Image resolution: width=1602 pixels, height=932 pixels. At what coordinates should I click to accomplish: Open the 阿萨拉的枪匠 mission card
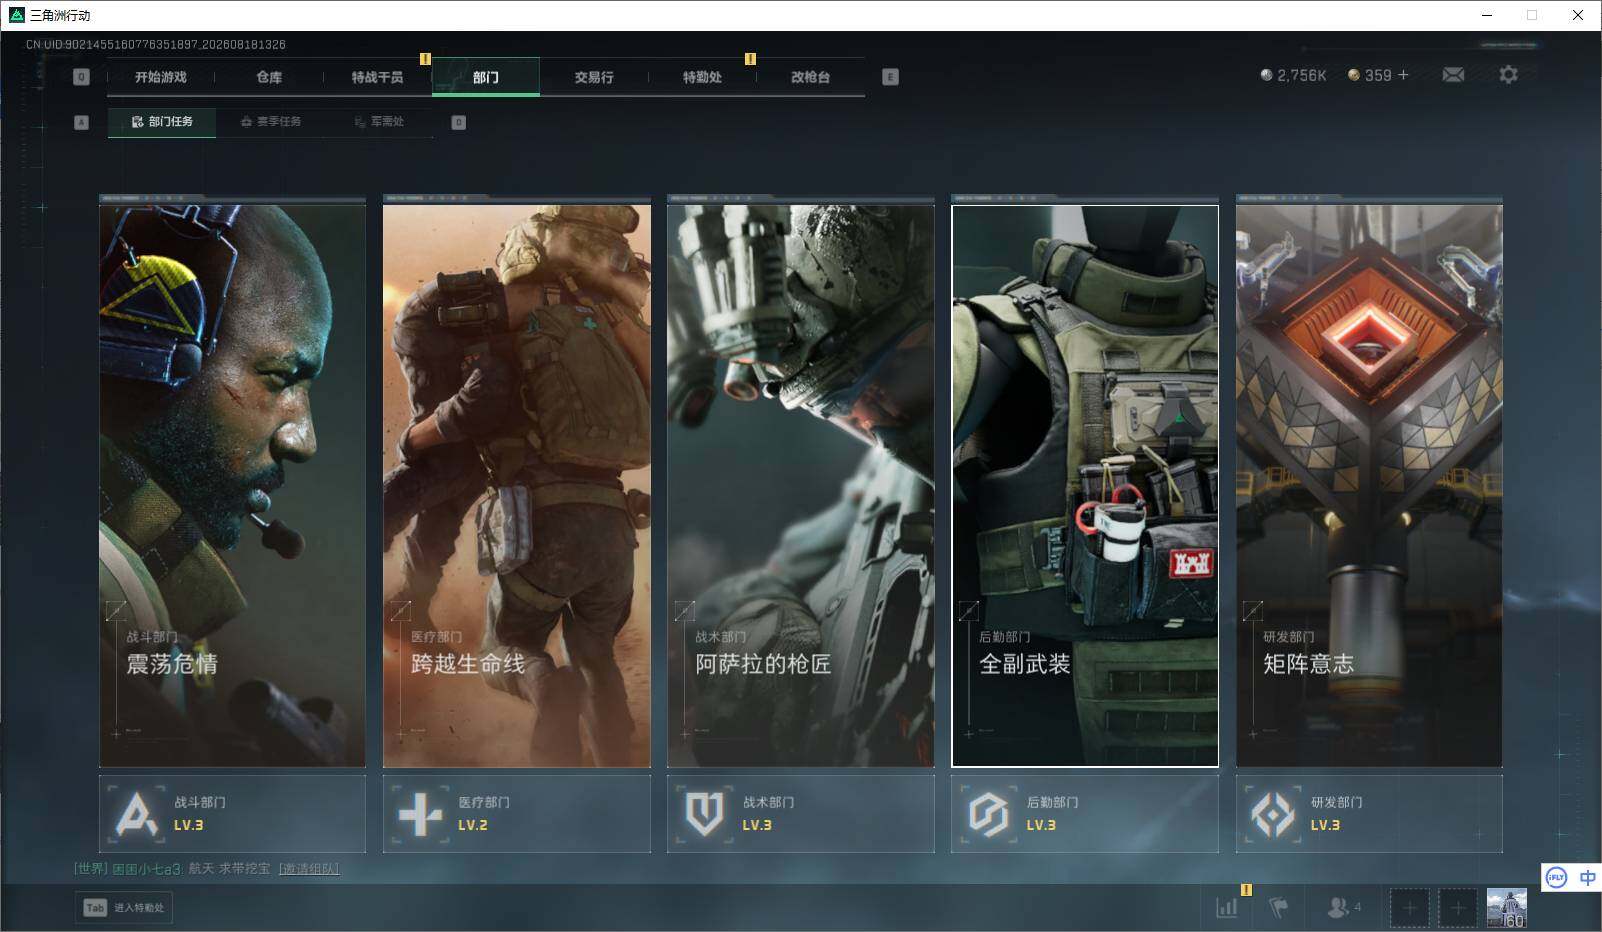click(801, 485)
